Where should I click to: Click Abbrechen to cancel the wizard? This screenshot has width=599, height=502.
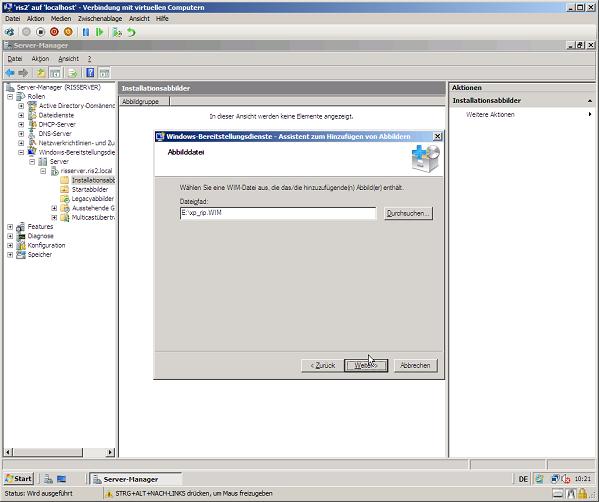click(x=415, y=365)
